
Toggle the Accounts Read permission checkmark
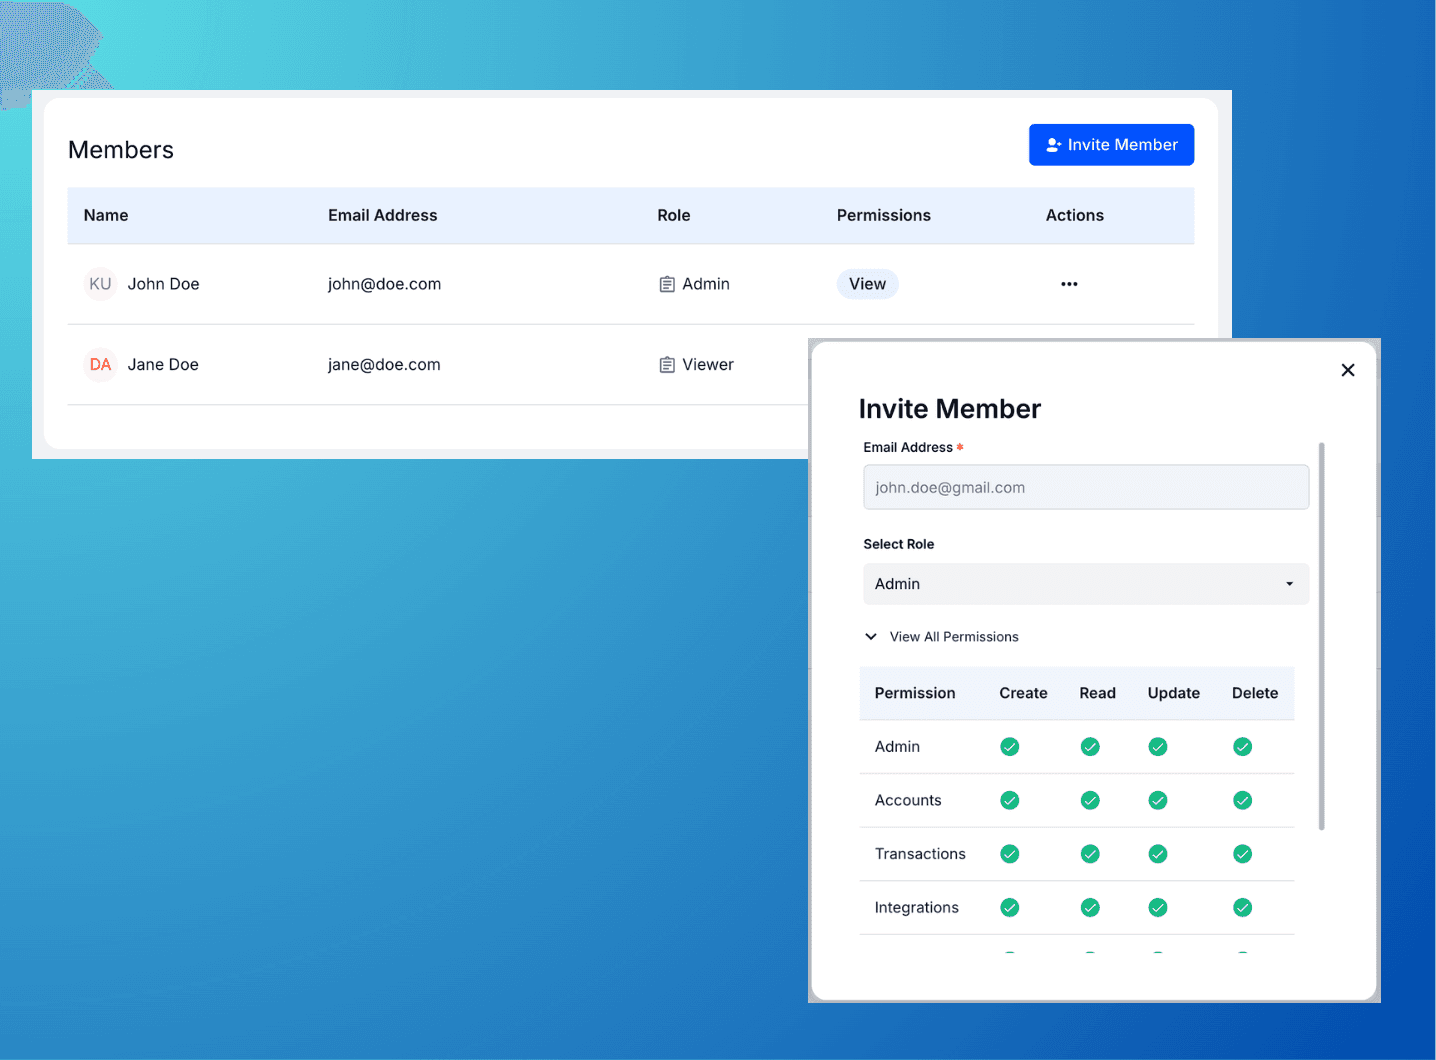click(1090, 800)
